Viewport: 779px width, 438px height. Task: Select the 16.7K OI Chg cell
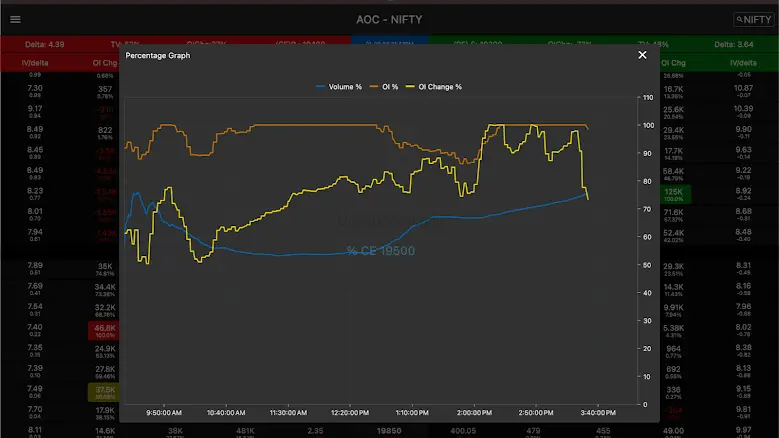pos(674,91)
